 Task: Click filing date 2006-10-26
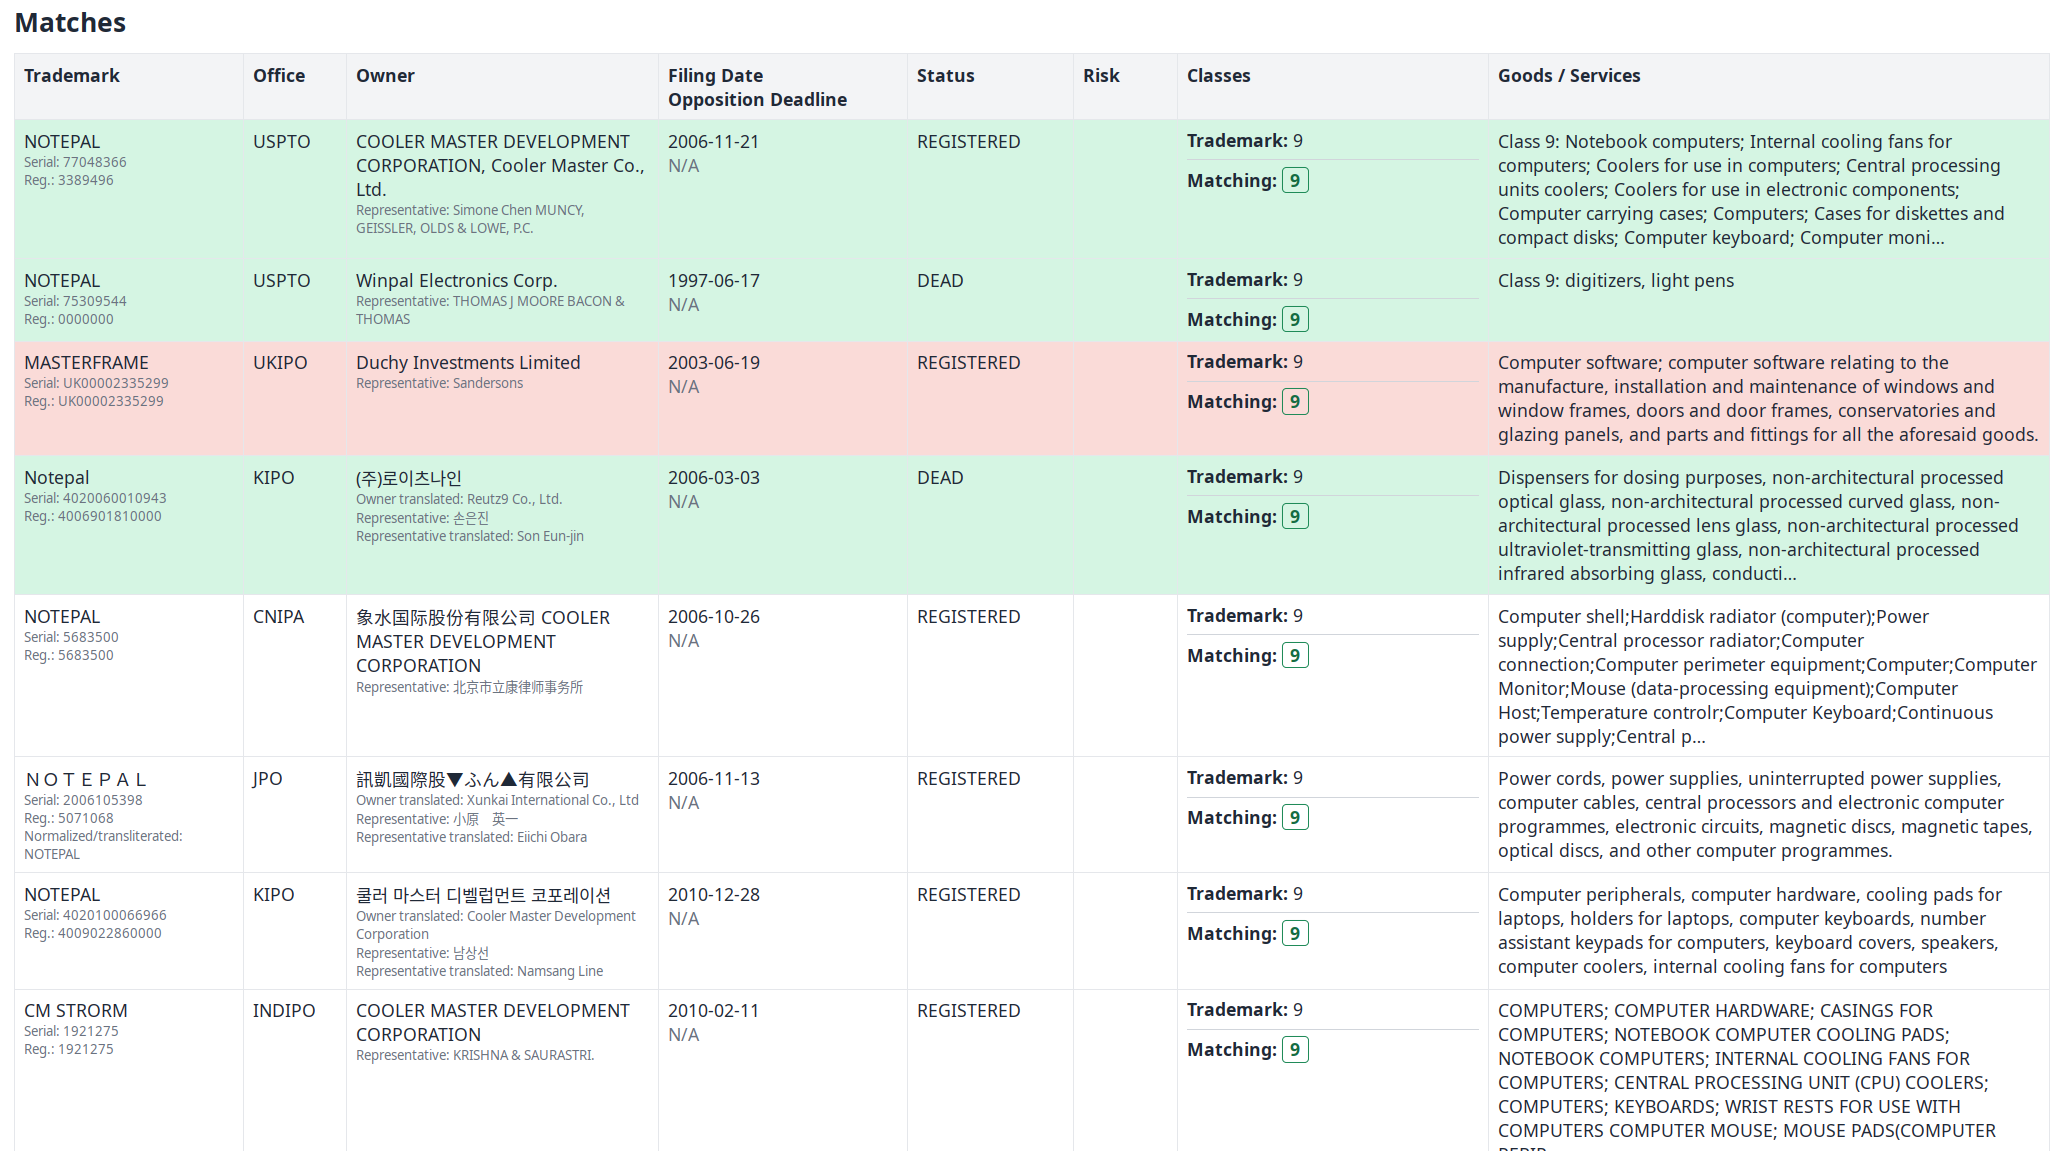pyautogui.click(x=714, y=617)
